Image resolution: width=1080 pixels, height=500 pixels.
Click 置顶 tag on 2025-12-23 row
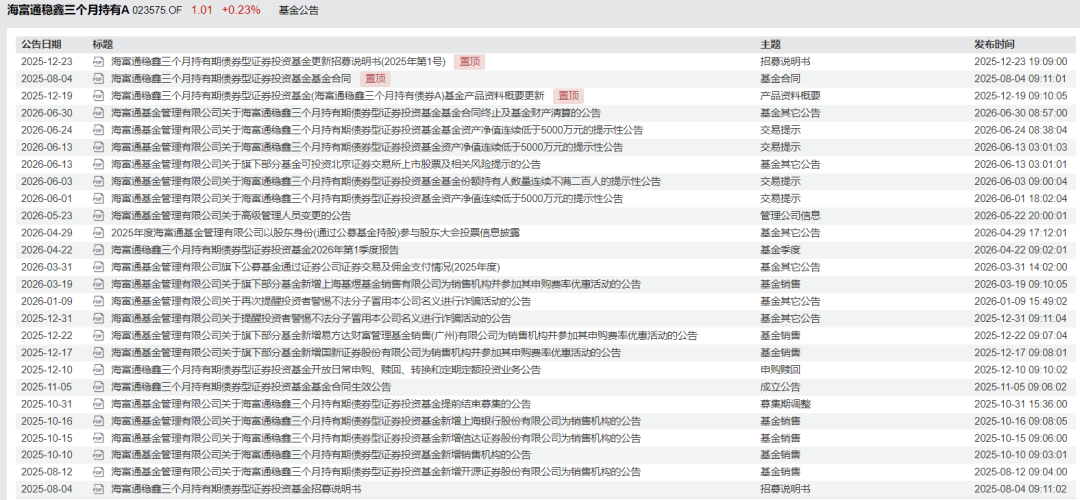pos(470,61)
